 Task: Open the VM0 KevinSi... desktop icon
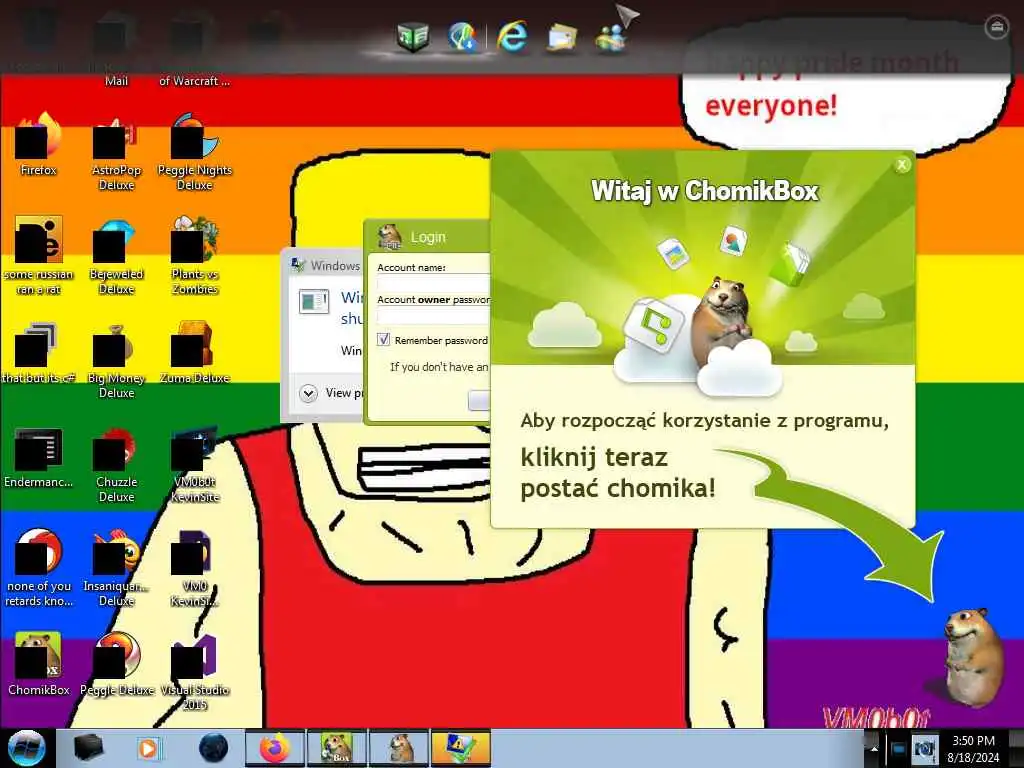[195, 568]
